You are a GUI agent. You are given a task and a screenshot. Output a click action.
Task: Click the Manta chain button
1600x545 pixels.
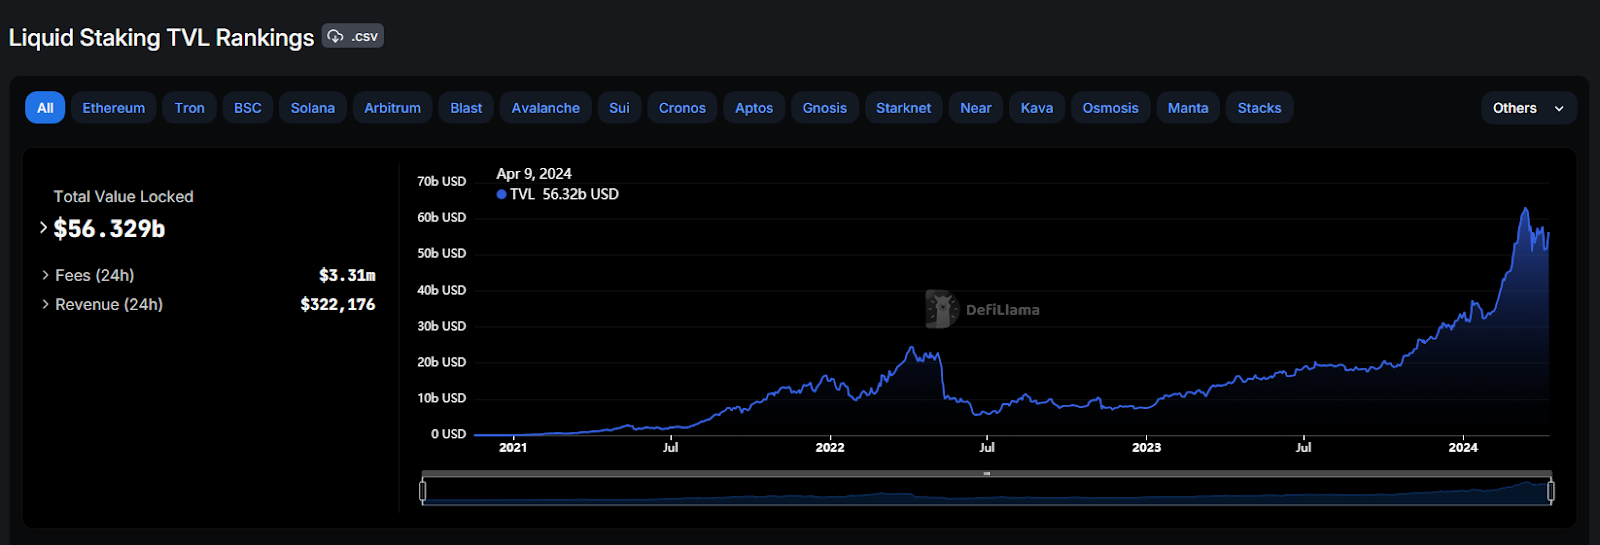coord(1187,108)
